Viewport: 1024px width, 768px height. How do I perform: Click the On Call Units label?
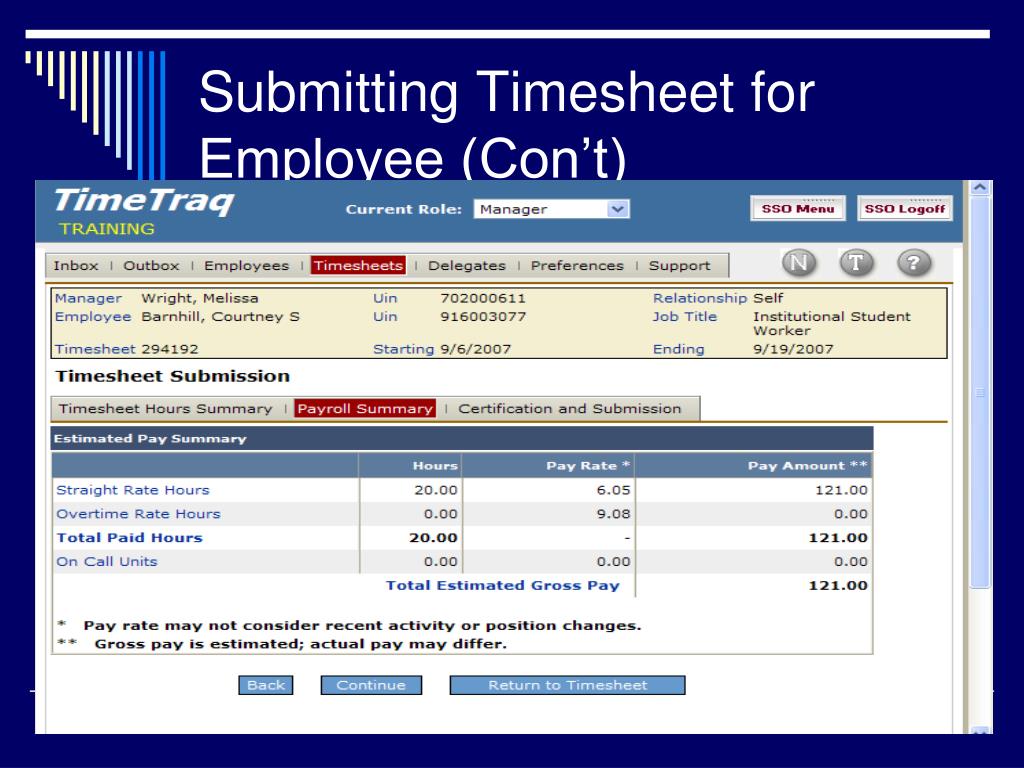pyautogui.click(x=106, y=562)
